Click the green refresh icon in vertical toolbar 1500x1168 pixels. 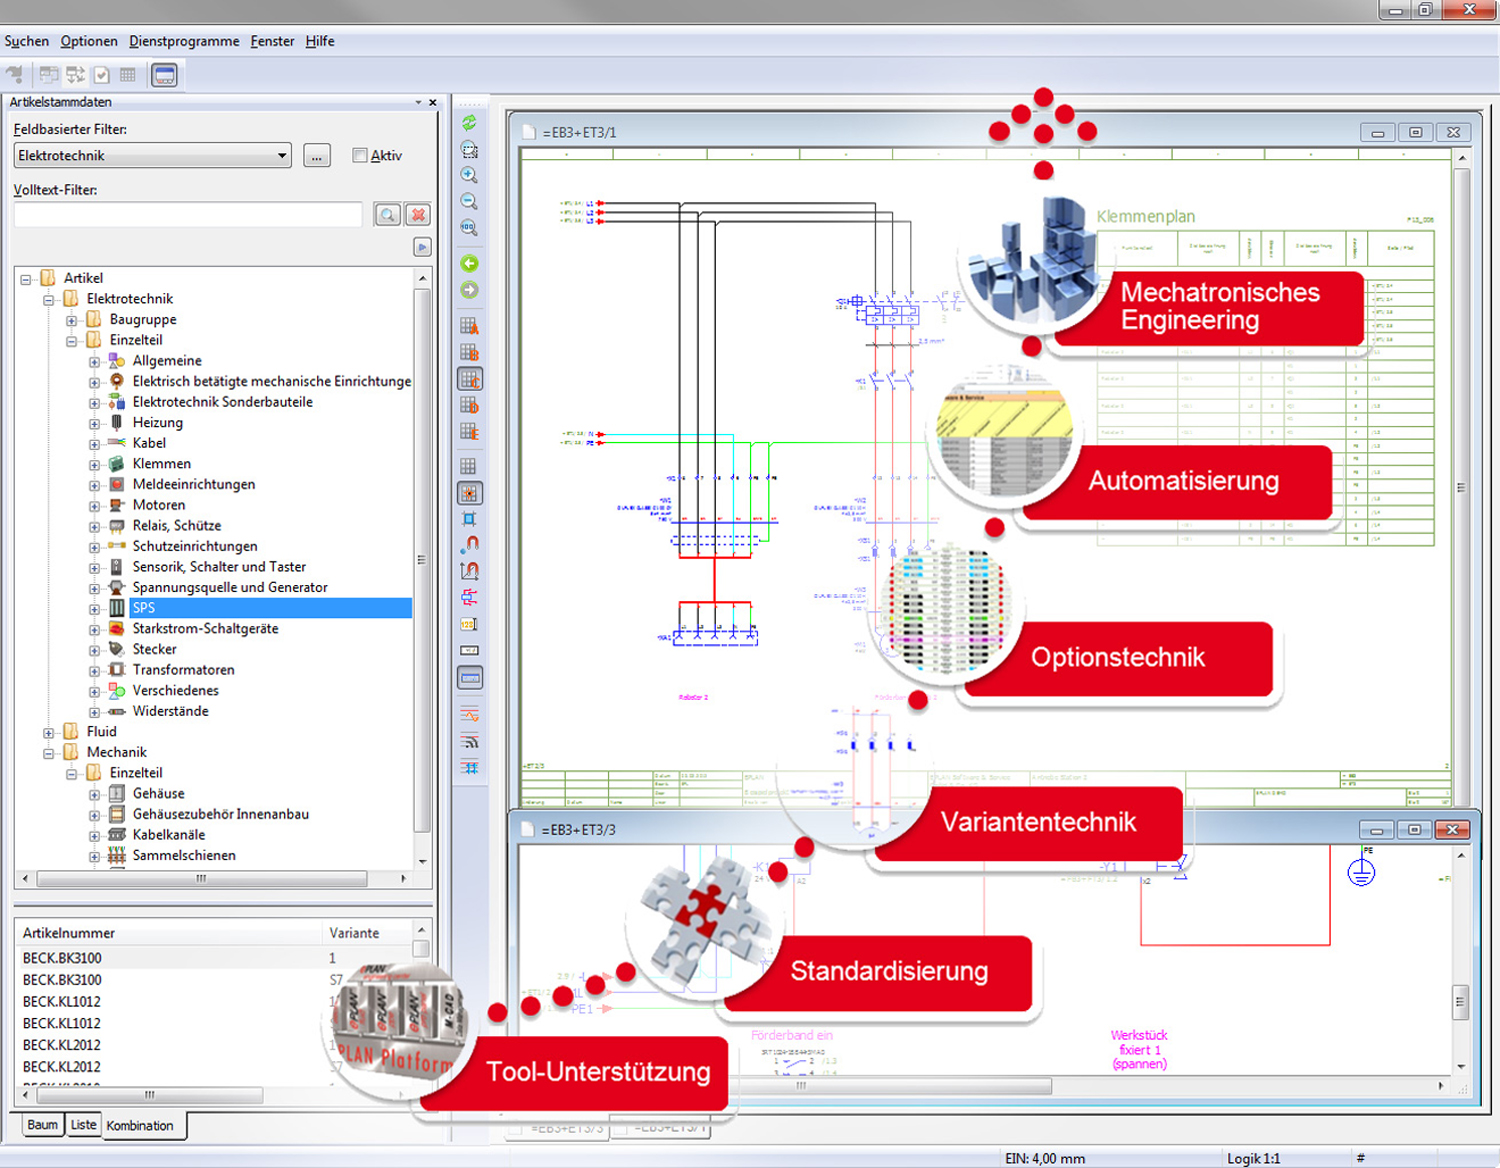tap(469, 123)
